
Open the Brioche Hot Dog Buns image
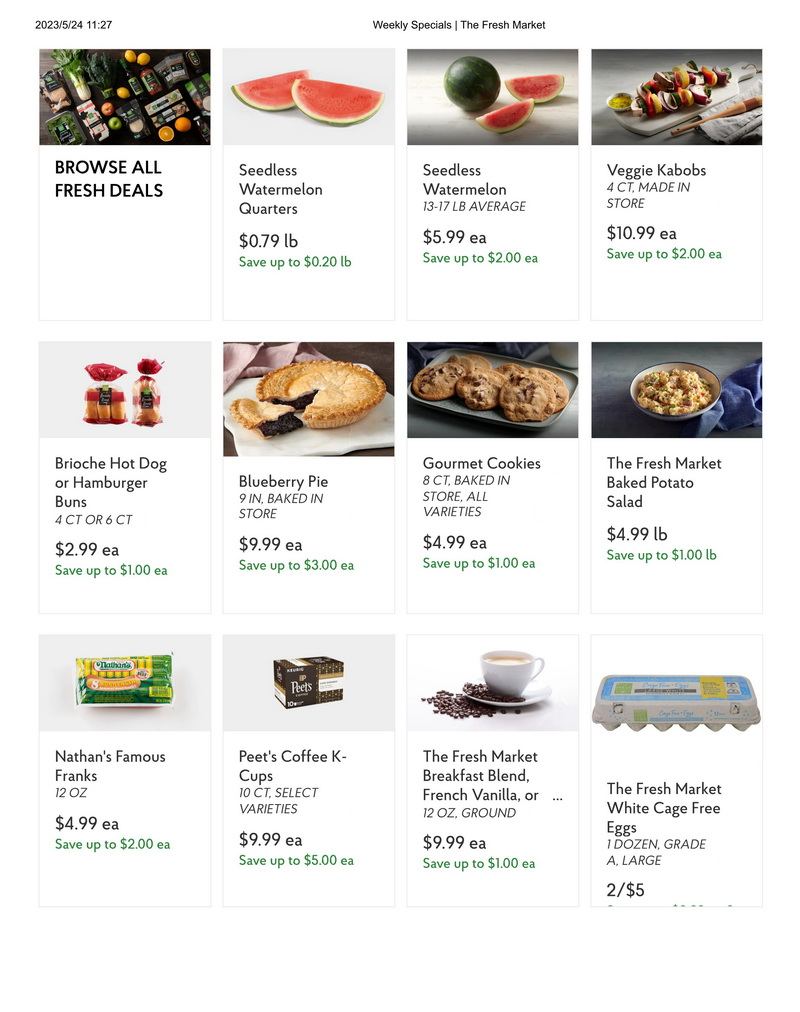pos(125,390)
